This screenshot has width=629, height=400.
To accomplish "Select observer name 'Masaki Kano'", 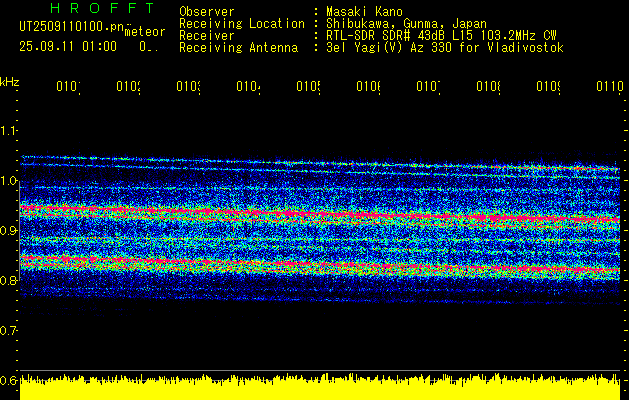I will [x=364, y=12].
